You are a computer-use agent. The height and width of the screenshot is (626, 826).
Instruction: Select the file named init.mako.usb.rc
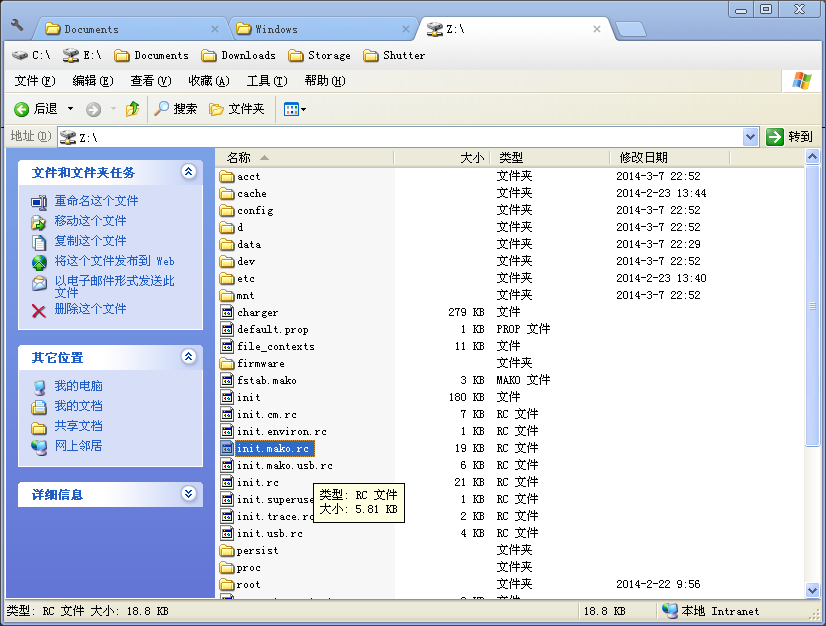pos(284,465)
